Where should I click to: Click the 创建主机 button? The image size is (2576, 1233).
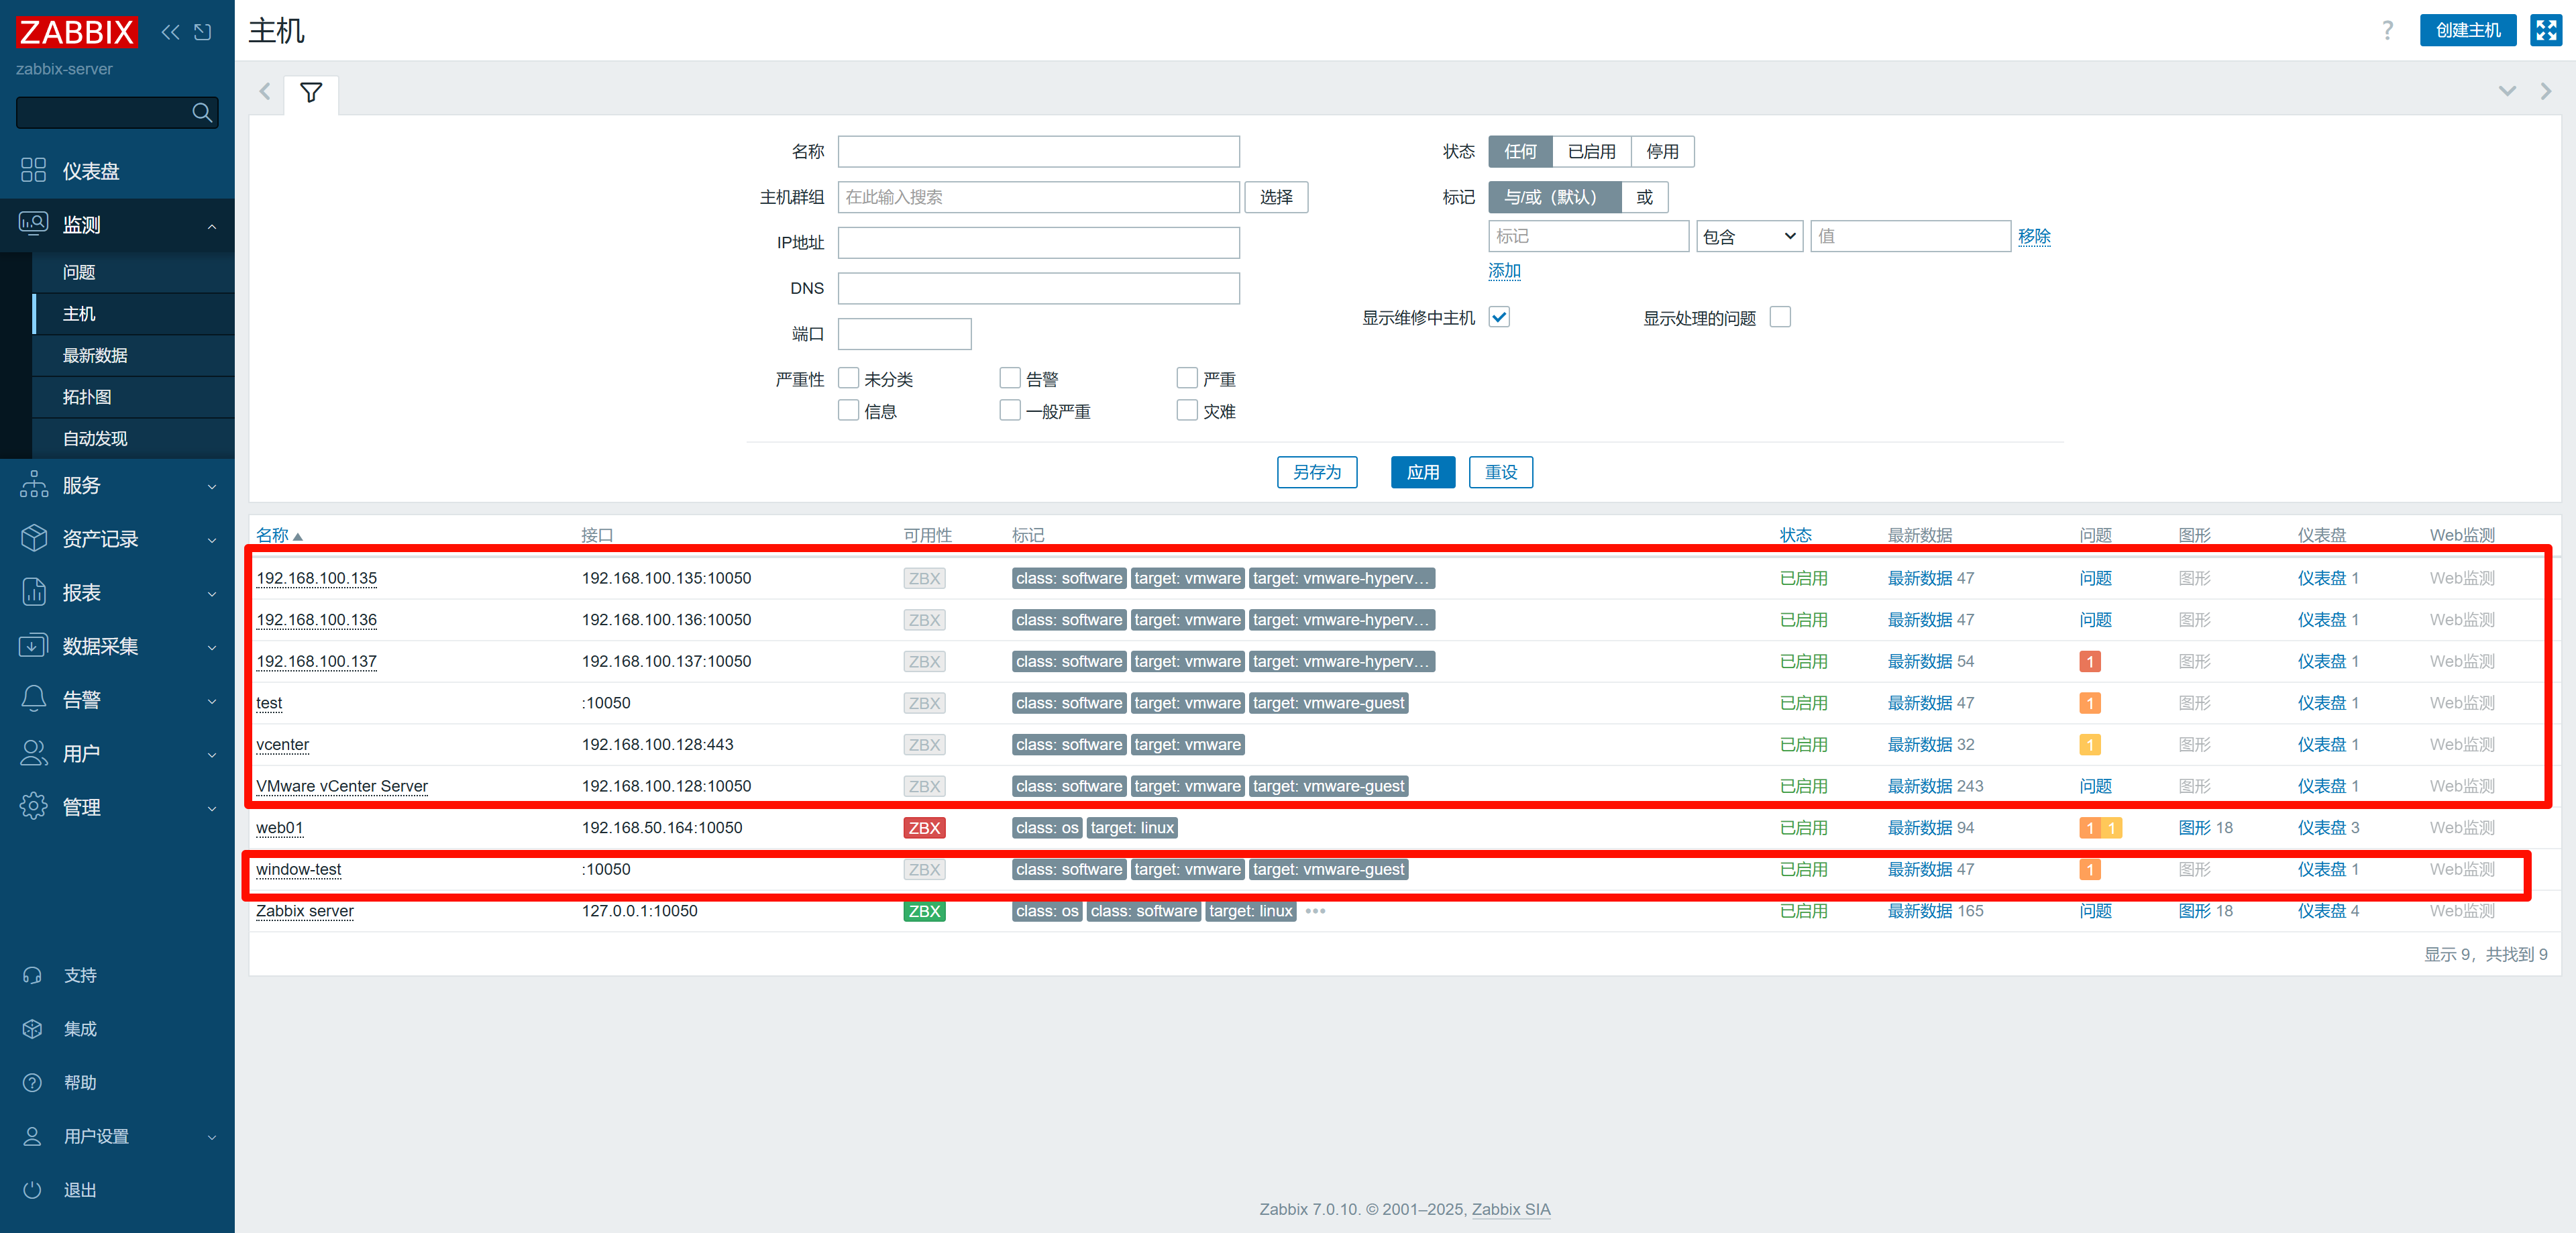(2468, 30)
